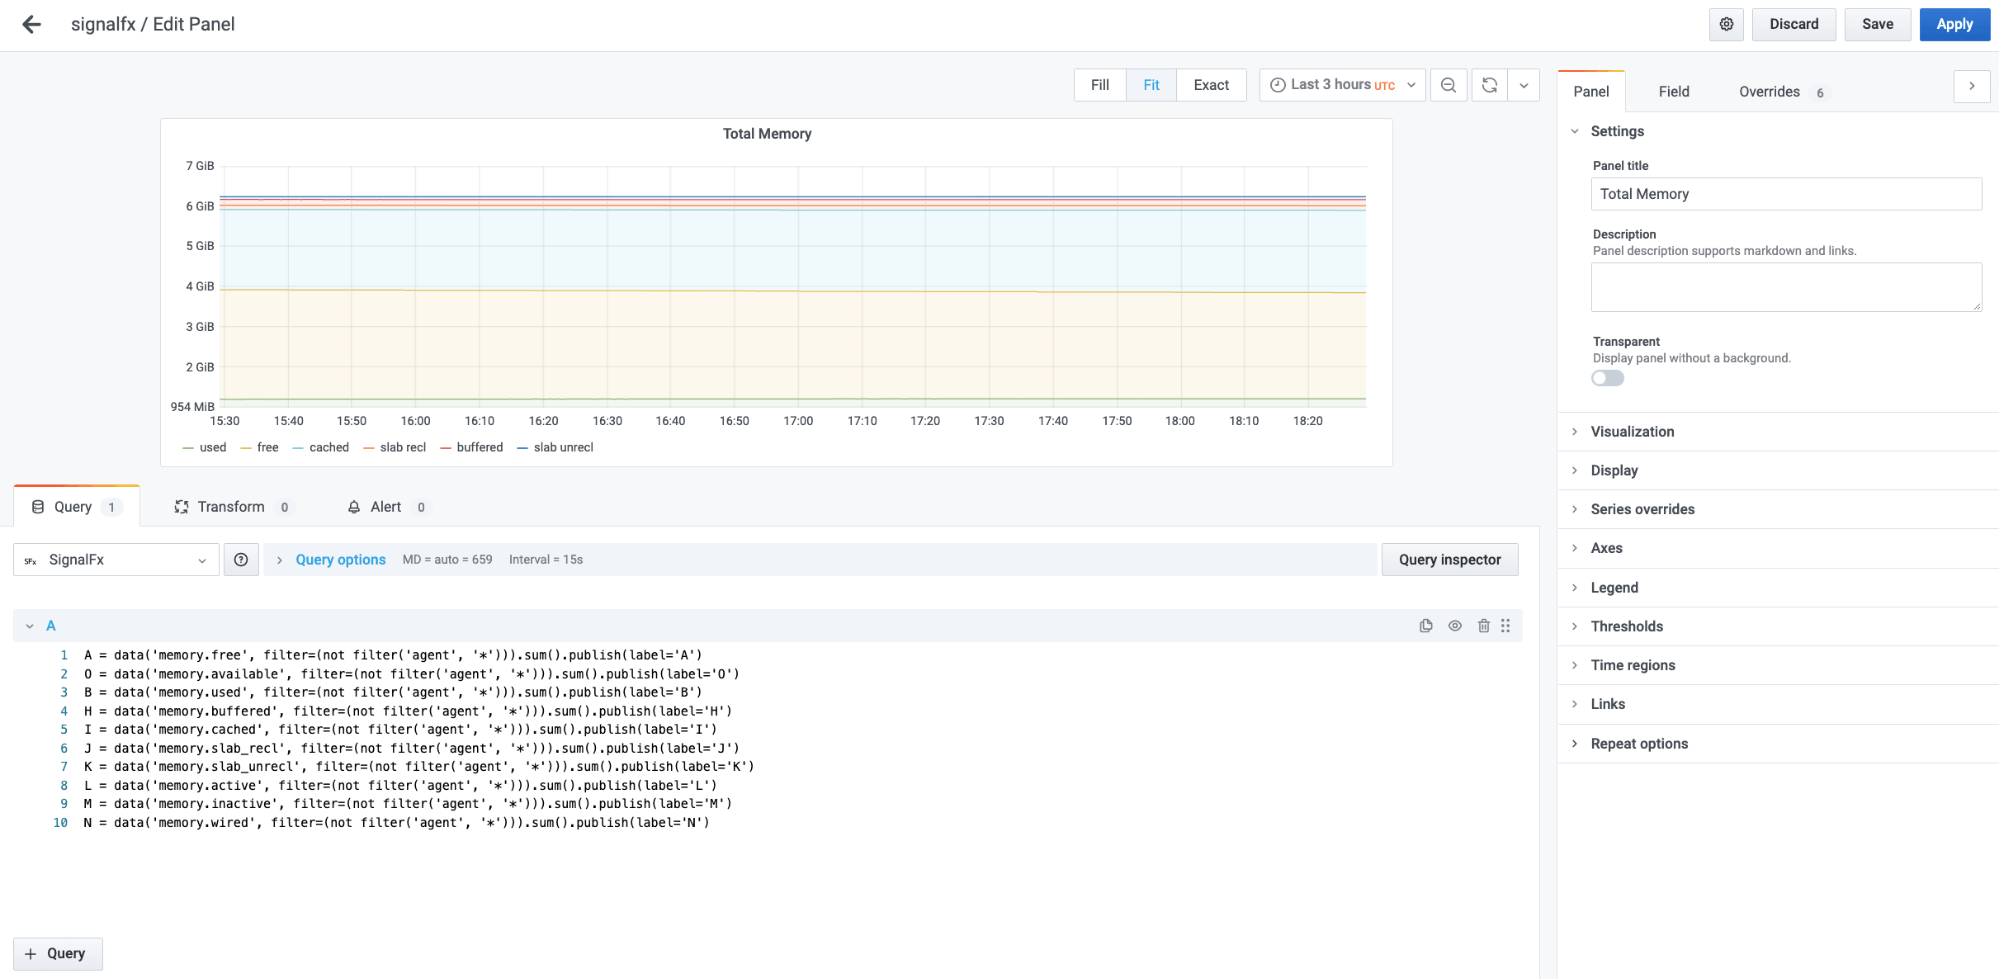This screenshot has width=1999, height=979.
Task: Open the Last 3 hours time picker
Action: pos(1341,85)
